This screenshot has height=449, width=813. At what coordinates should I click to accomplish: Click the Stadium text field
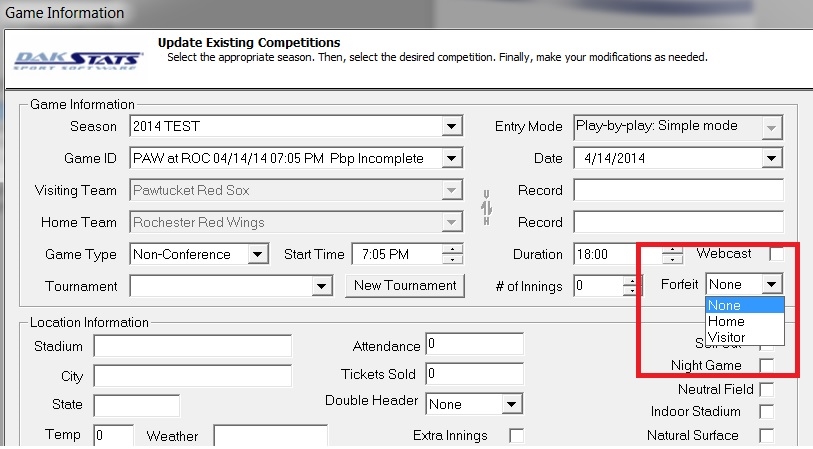click(x=192, y=346)
